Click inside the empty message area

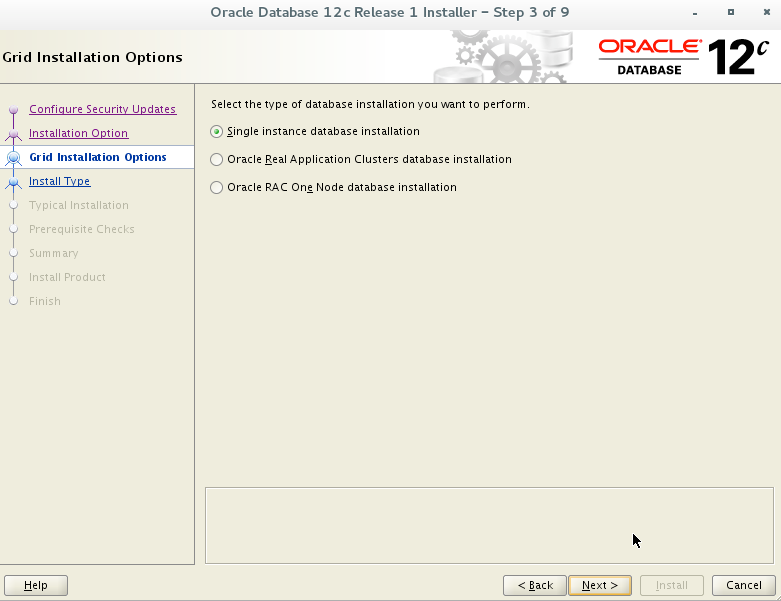pyautogui.click(x=489, y=525)
